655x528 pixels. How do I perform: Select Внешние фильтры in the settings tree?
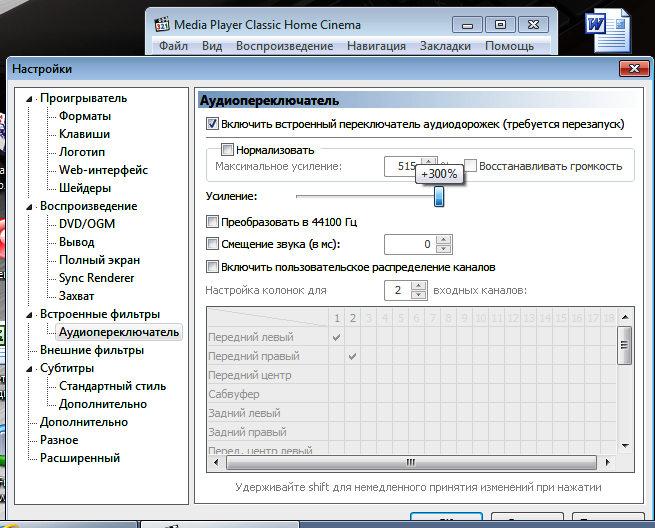92,350
